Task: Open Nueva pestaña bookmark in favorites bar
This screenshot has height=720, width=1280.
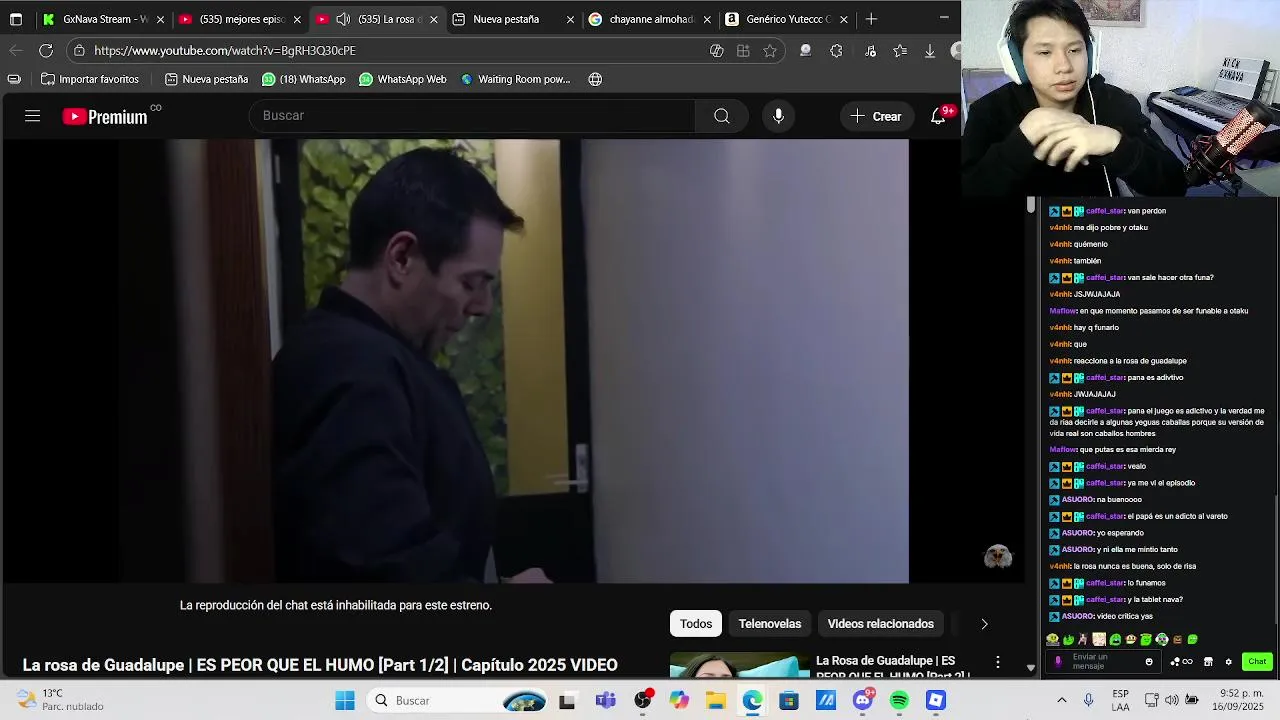Action: [x=206, y=79]
